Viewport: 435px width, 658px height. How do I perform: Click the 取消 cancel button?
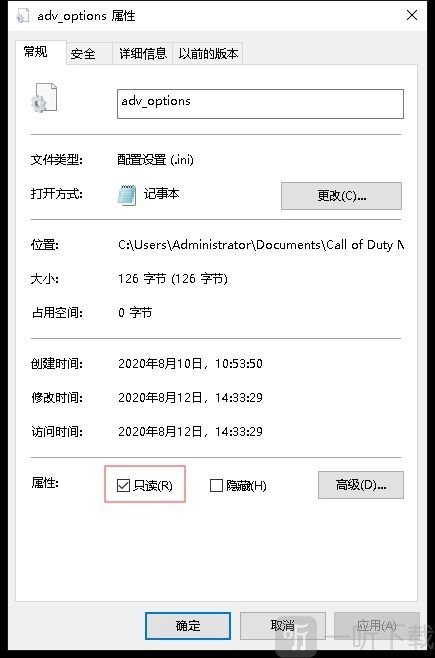[x=282, y=626]
